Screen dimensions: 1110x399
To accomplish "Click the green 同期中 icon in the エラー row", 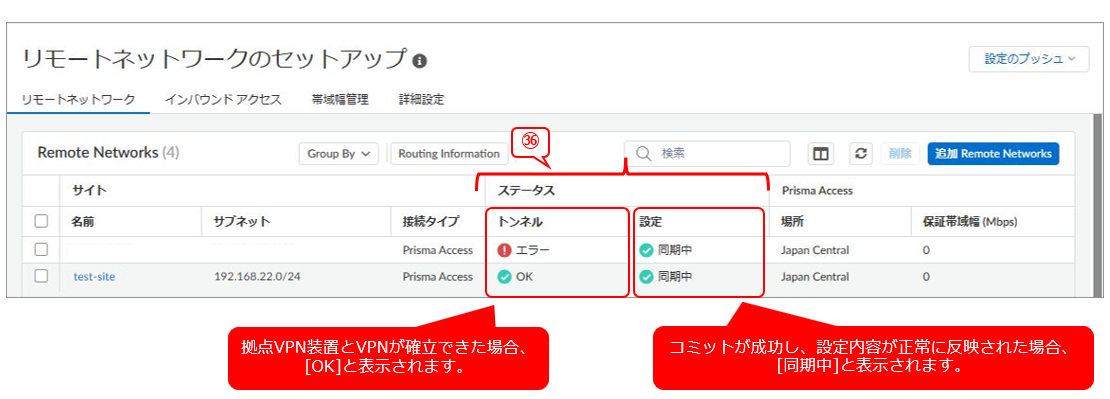I will coord(646,250).
